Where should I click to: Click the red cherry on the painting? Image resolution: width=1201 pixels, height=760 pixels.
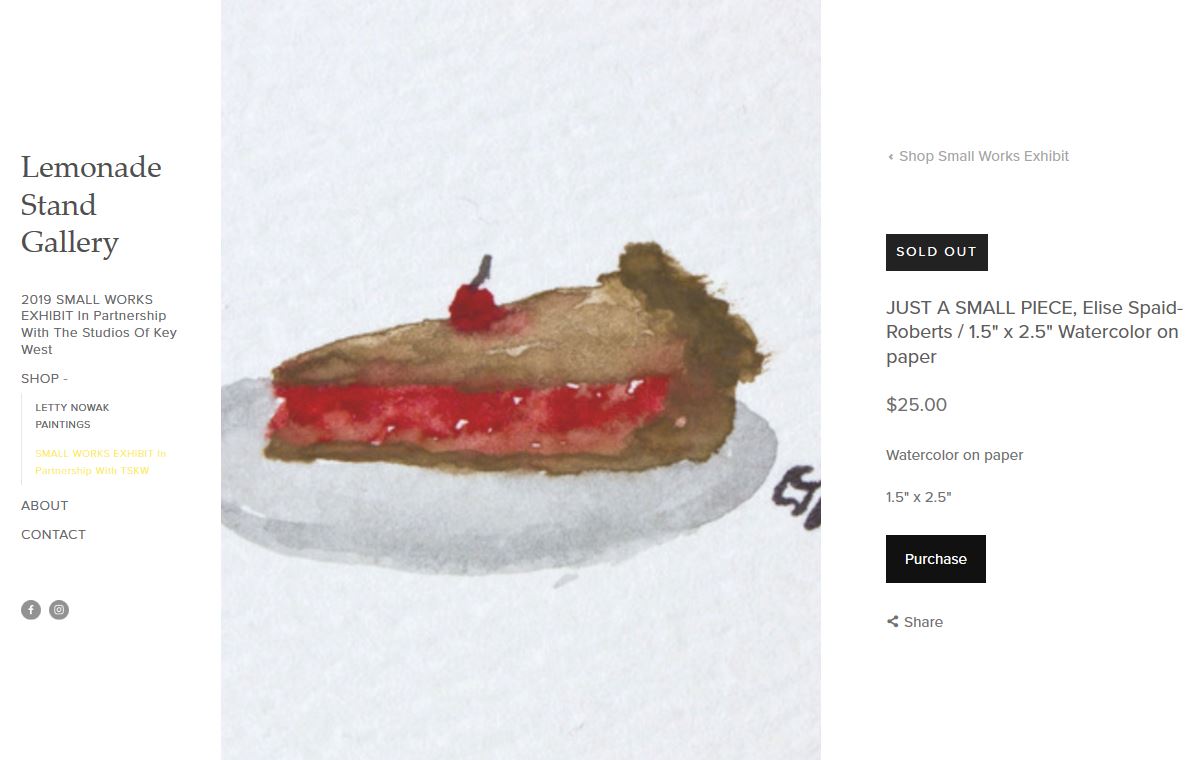(474, 306)
